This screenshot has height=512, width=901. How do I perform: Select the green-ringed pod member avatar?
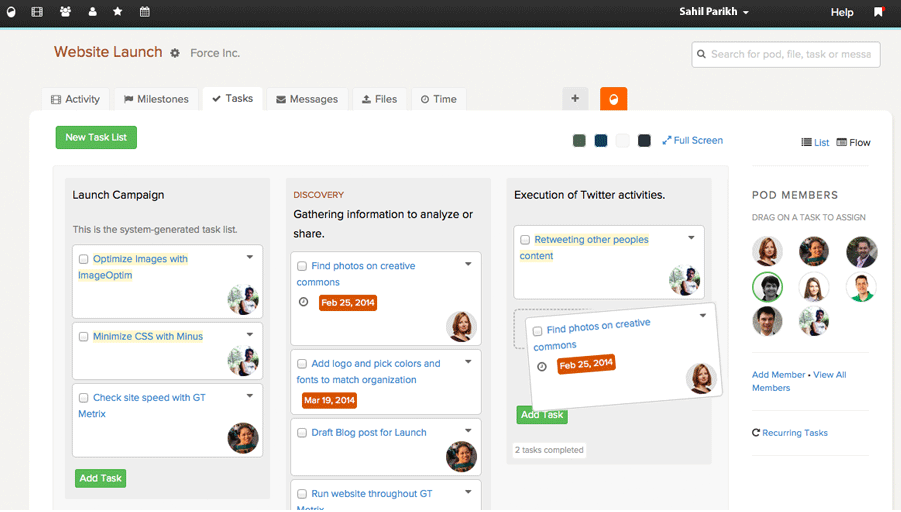767,287
